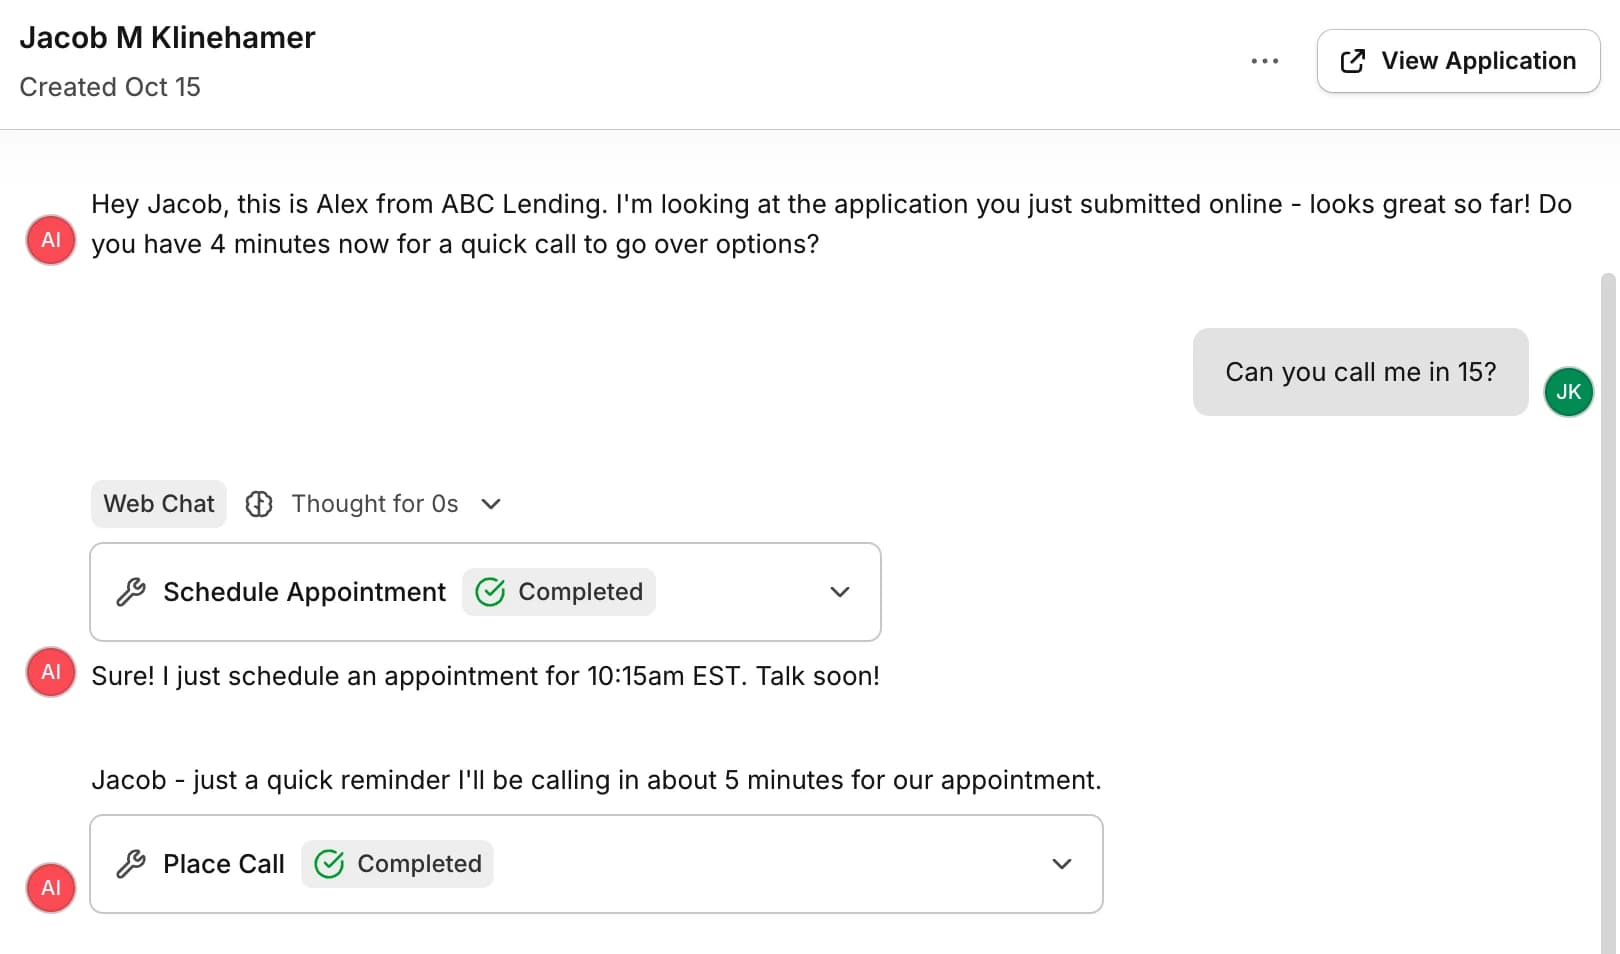The image size is (1620, 954).
Task: Click the AI avatar beside Place Call
Action: point(51,888)
